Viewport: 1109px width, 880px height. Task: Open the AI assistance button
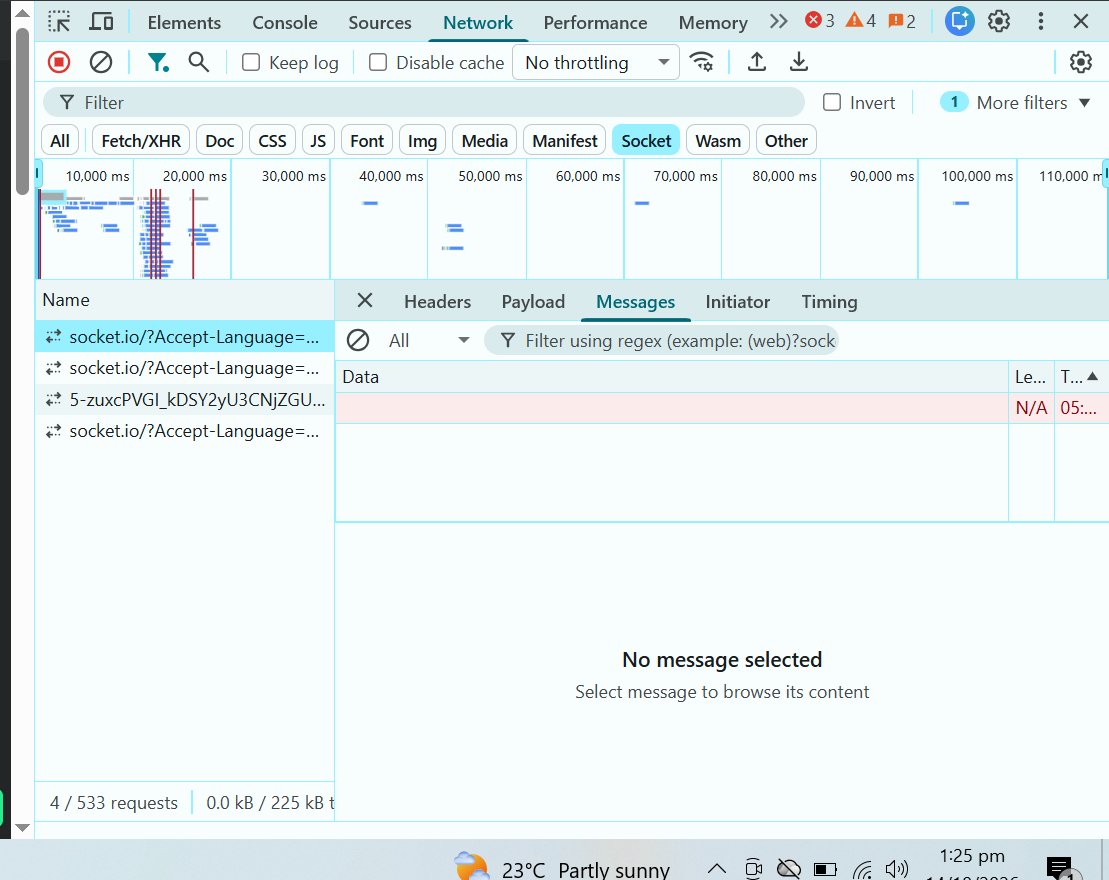point(960,22)
